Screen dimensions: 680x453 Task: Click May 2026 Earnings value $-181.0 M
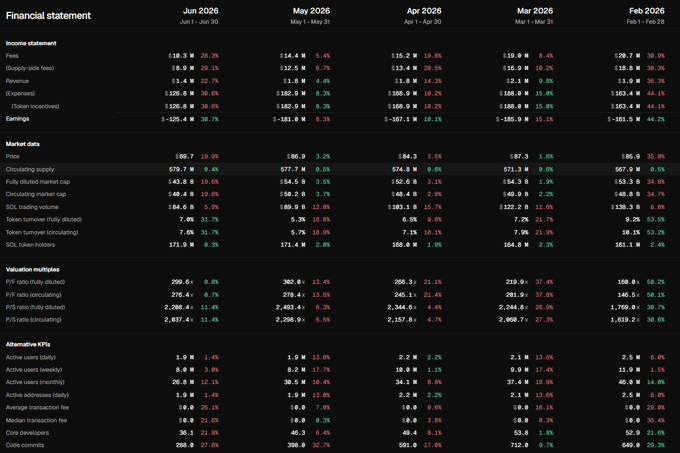(289, 119)
